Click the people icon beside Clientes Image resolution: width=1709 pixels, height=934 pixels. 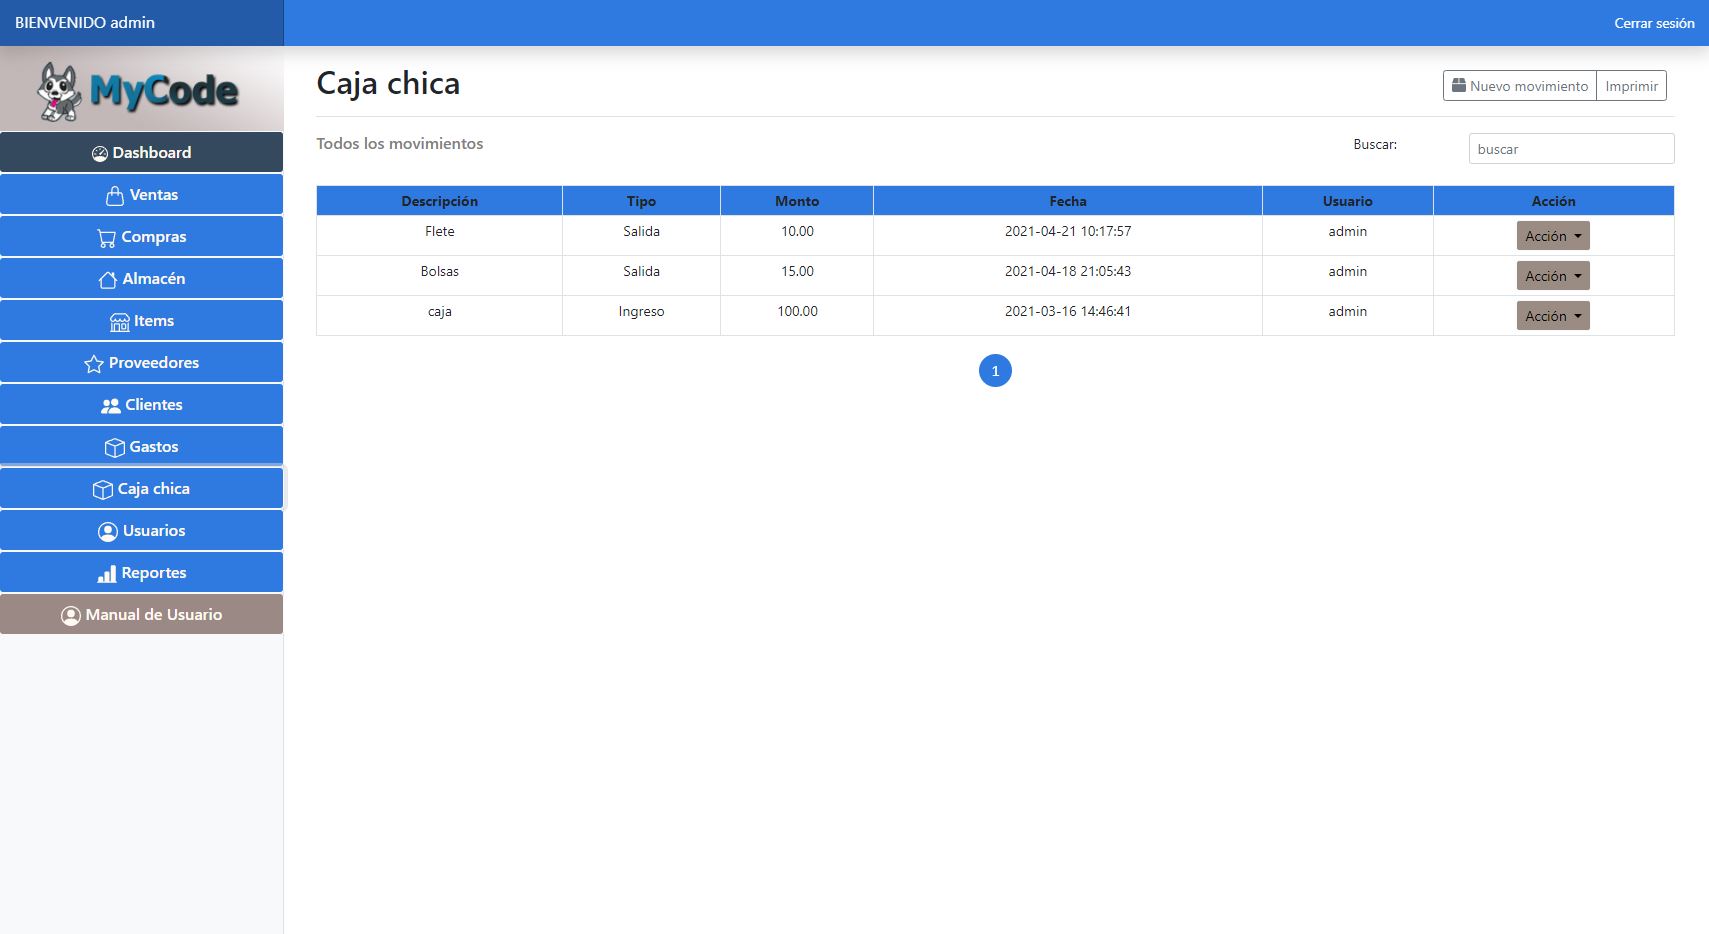(x=111, y=406)
